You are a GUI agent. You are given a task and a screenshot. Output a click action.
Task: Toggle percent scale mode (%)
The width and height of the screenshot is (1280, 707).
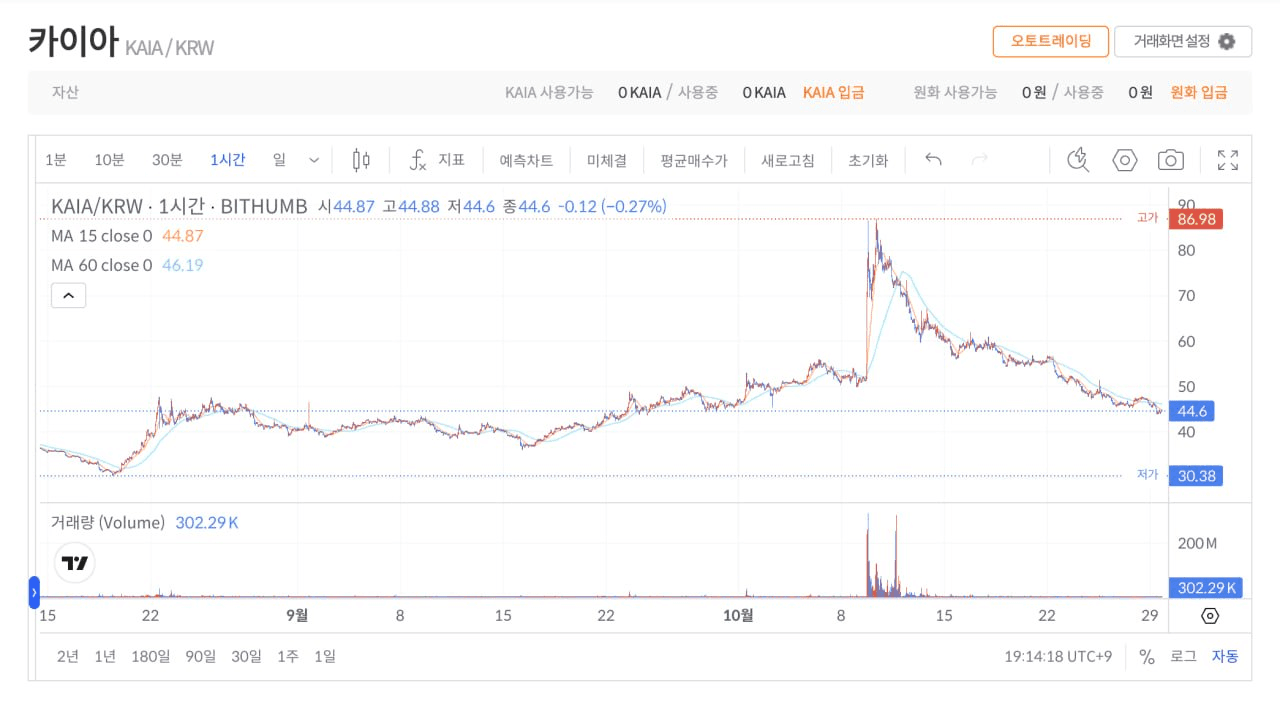click(x=1147, y=657)
